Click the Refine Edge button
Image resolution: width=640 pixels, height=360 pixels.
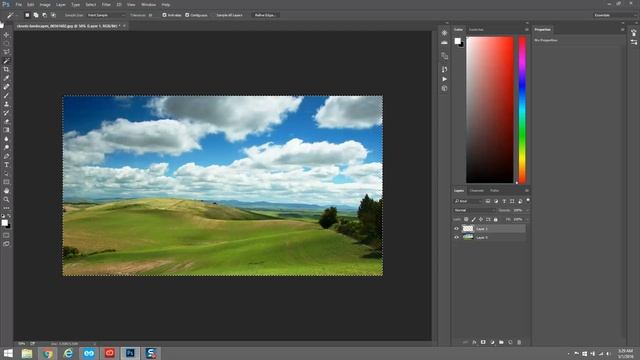point(265,15)
